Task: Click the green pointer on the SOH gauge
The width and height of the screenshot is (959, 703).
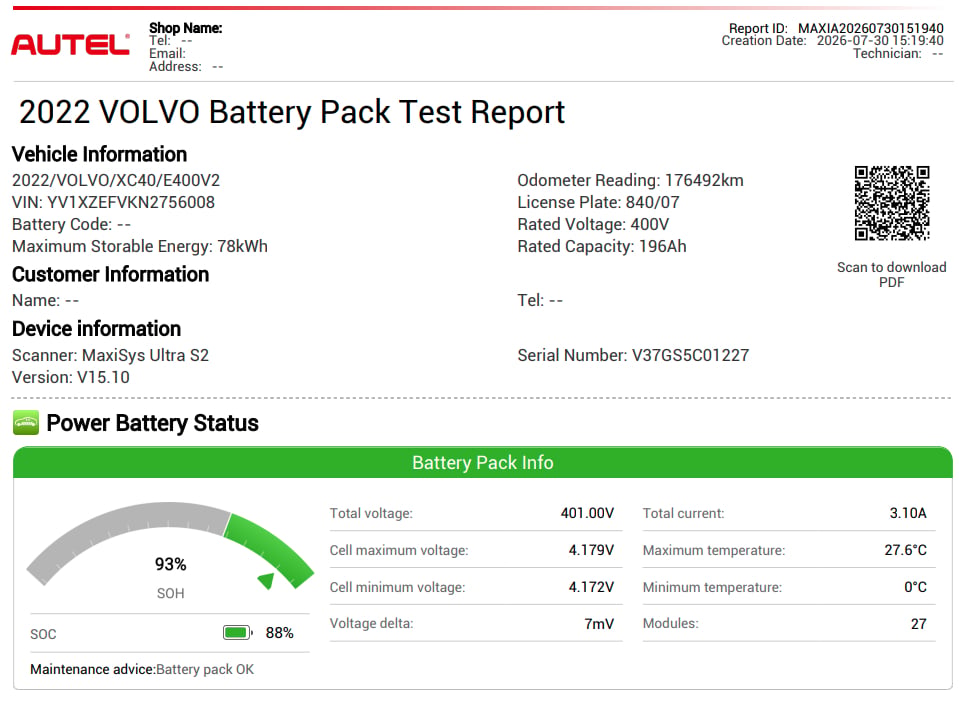Action: (x=267, y=580)
